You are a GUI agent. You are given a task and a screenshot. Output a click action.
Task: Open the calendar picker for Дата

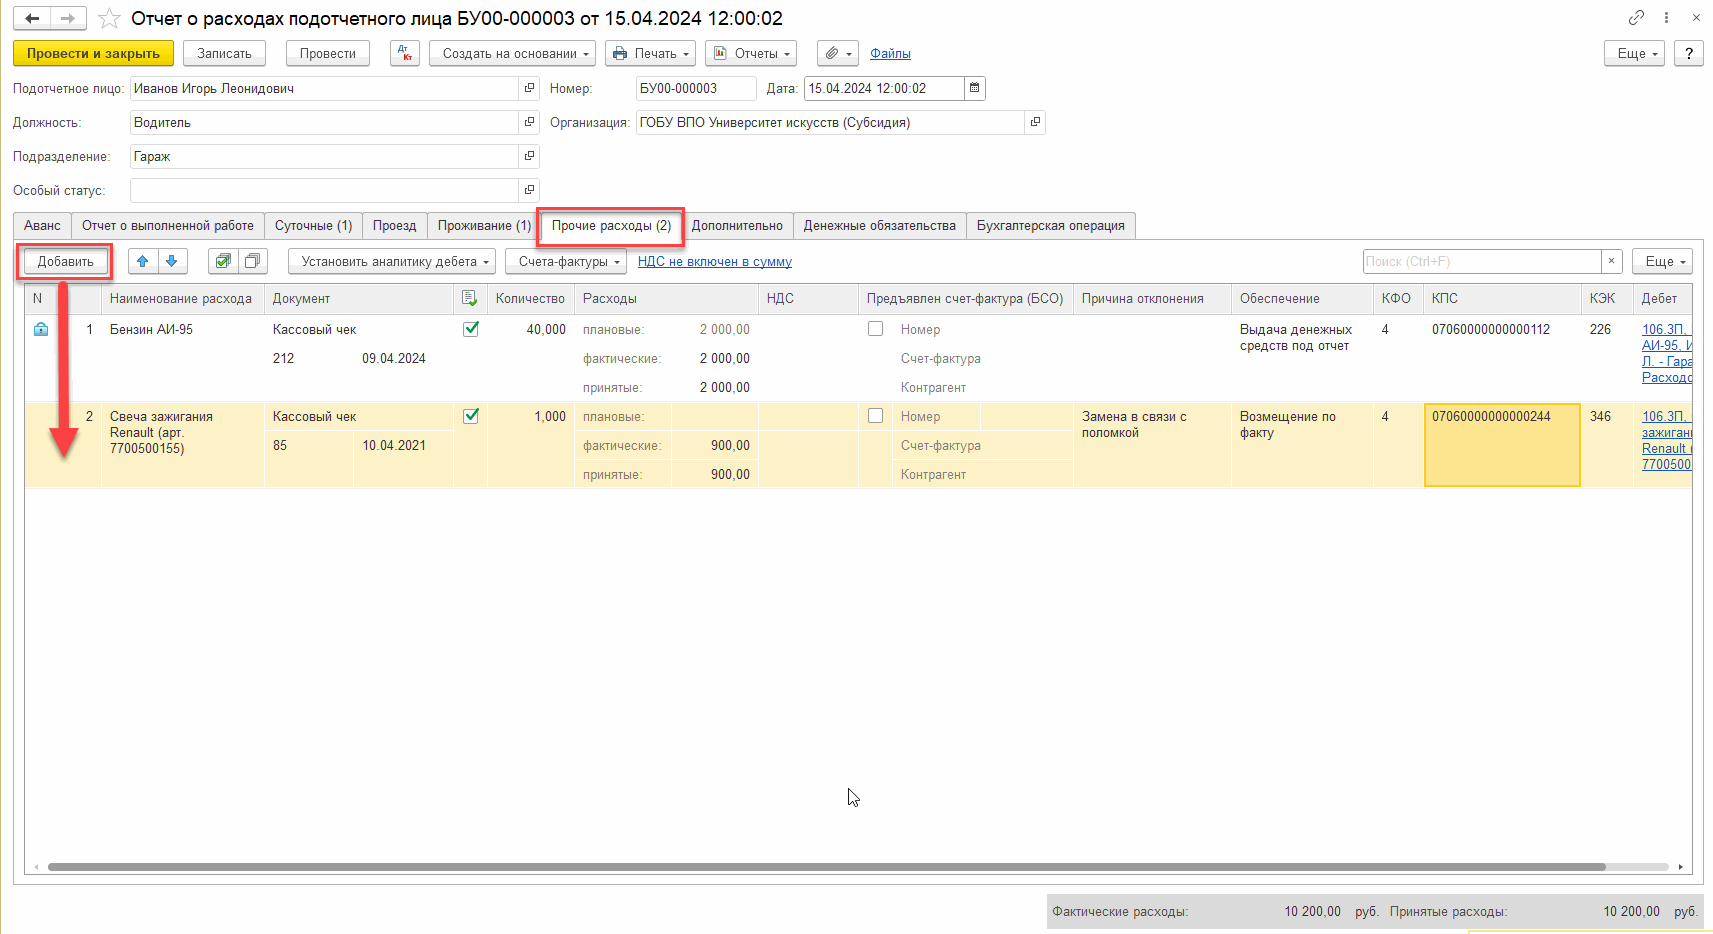tap(975, 88)
